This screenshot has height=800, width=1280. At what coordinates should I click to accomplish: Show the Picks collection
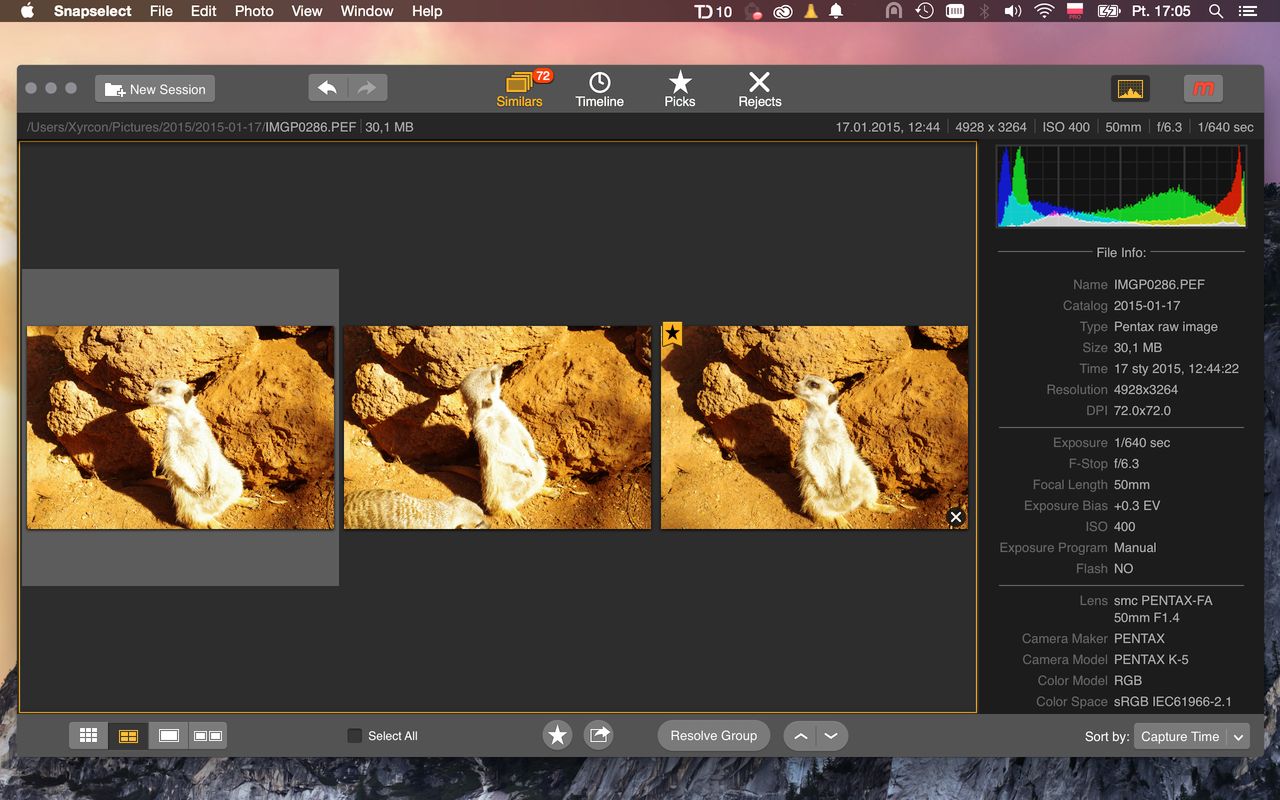[x=680, y=89]
